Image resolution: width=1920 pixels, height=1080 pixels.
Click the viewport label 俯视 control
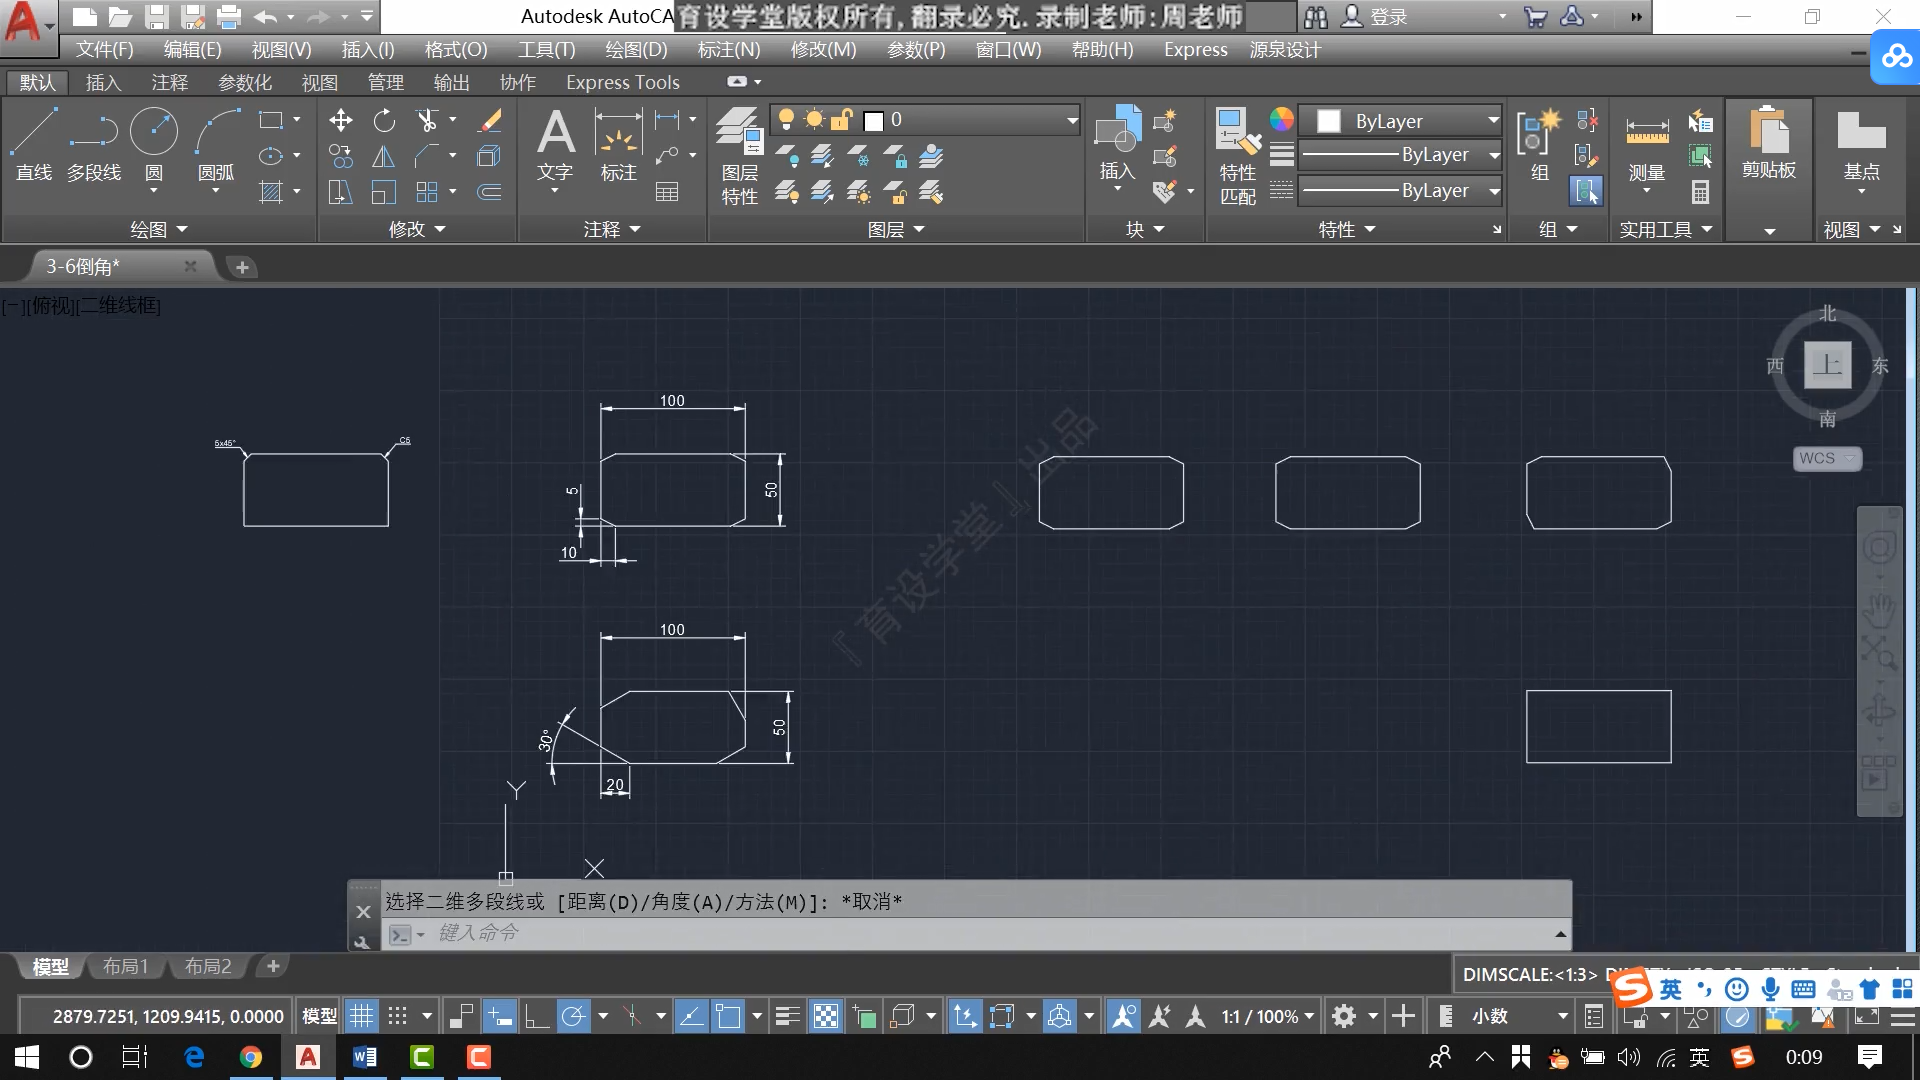(53, 306)
